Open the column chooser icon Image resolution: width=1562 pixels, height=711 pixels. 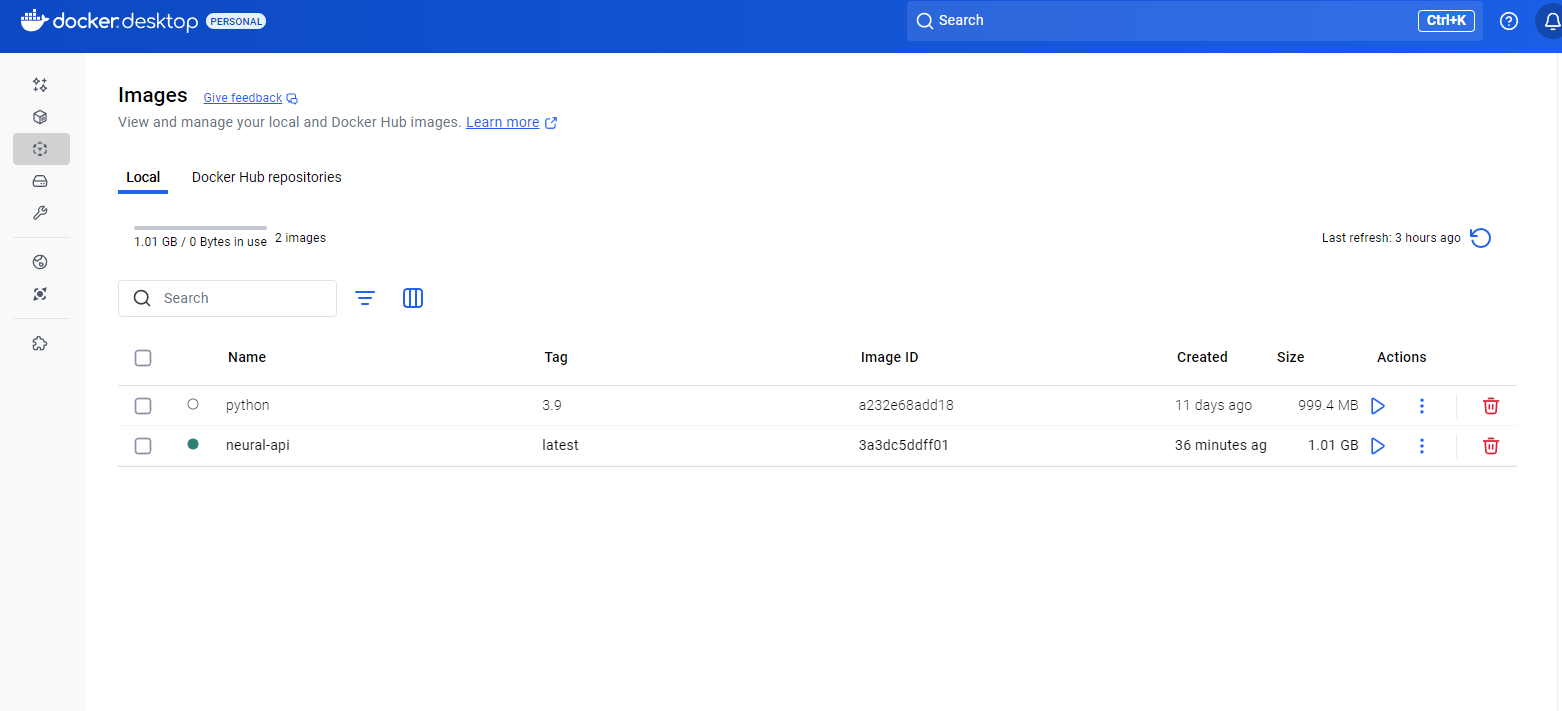413,298
